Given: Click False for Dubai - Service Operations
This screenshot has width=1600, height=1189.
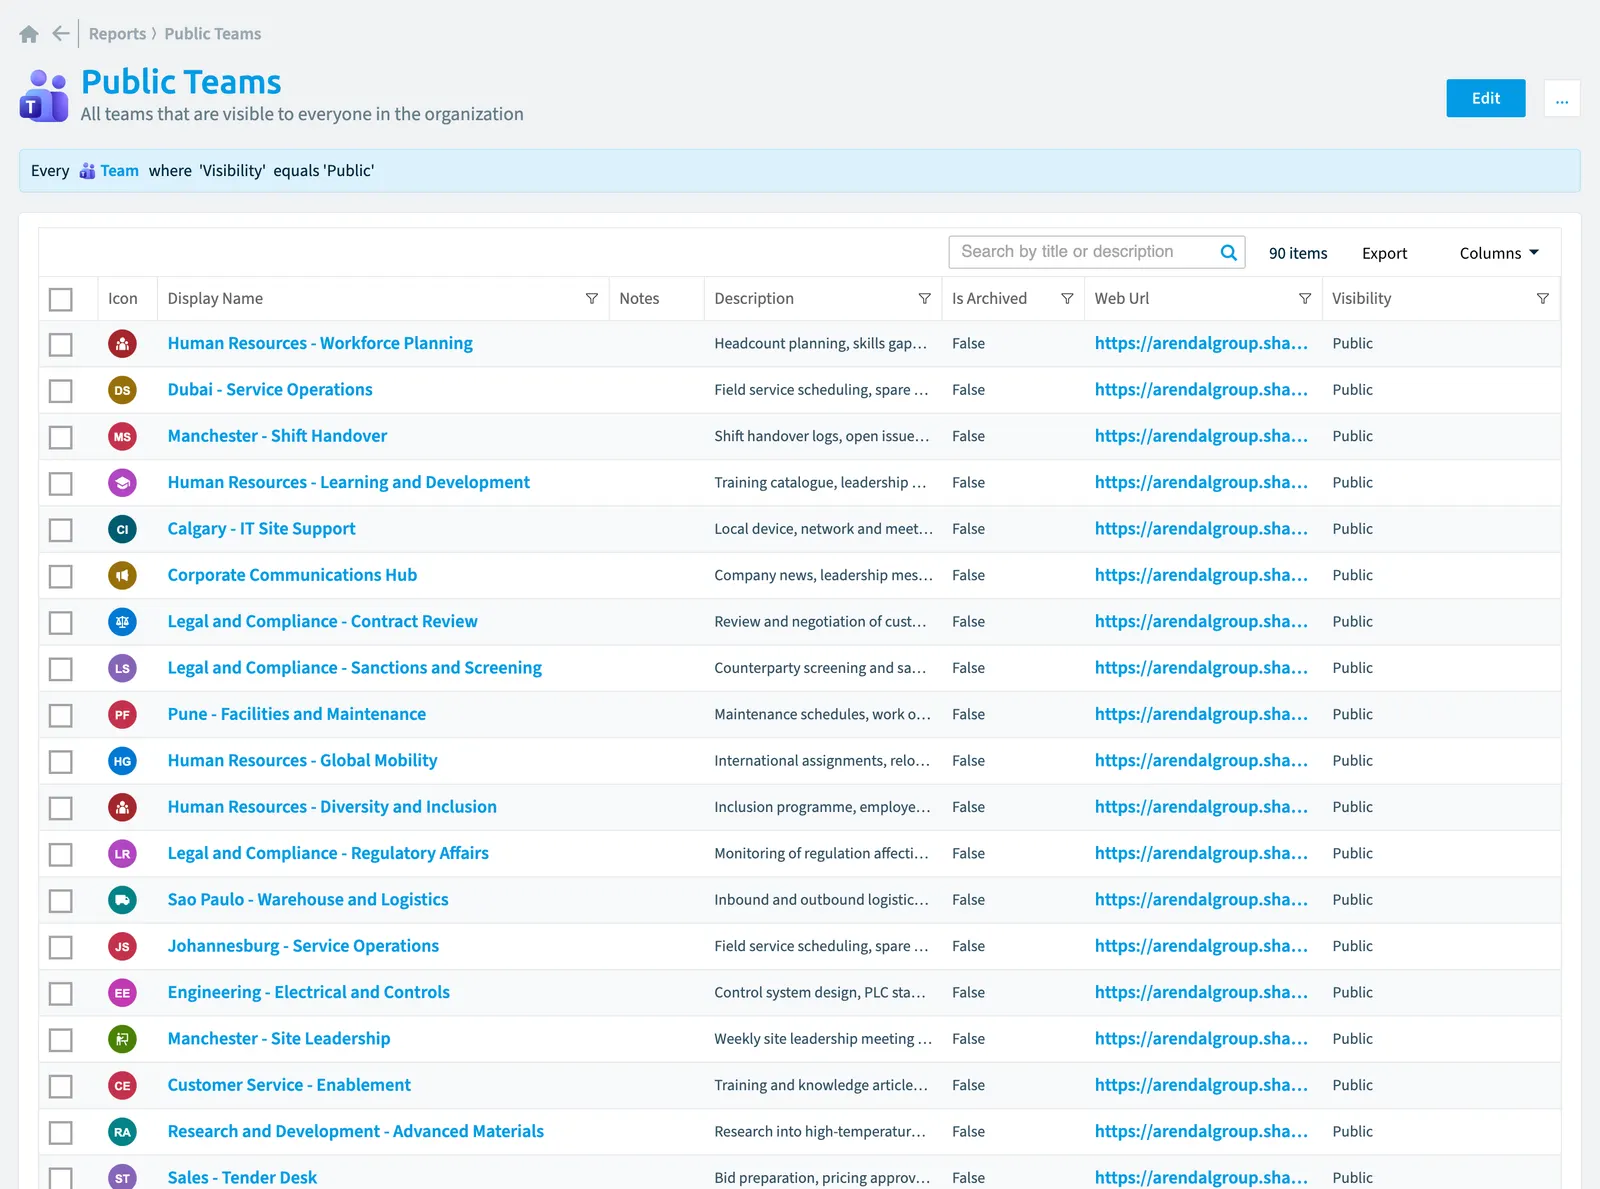Looking at the screenshot, I should pyautogui.click(x=968, y=390).
